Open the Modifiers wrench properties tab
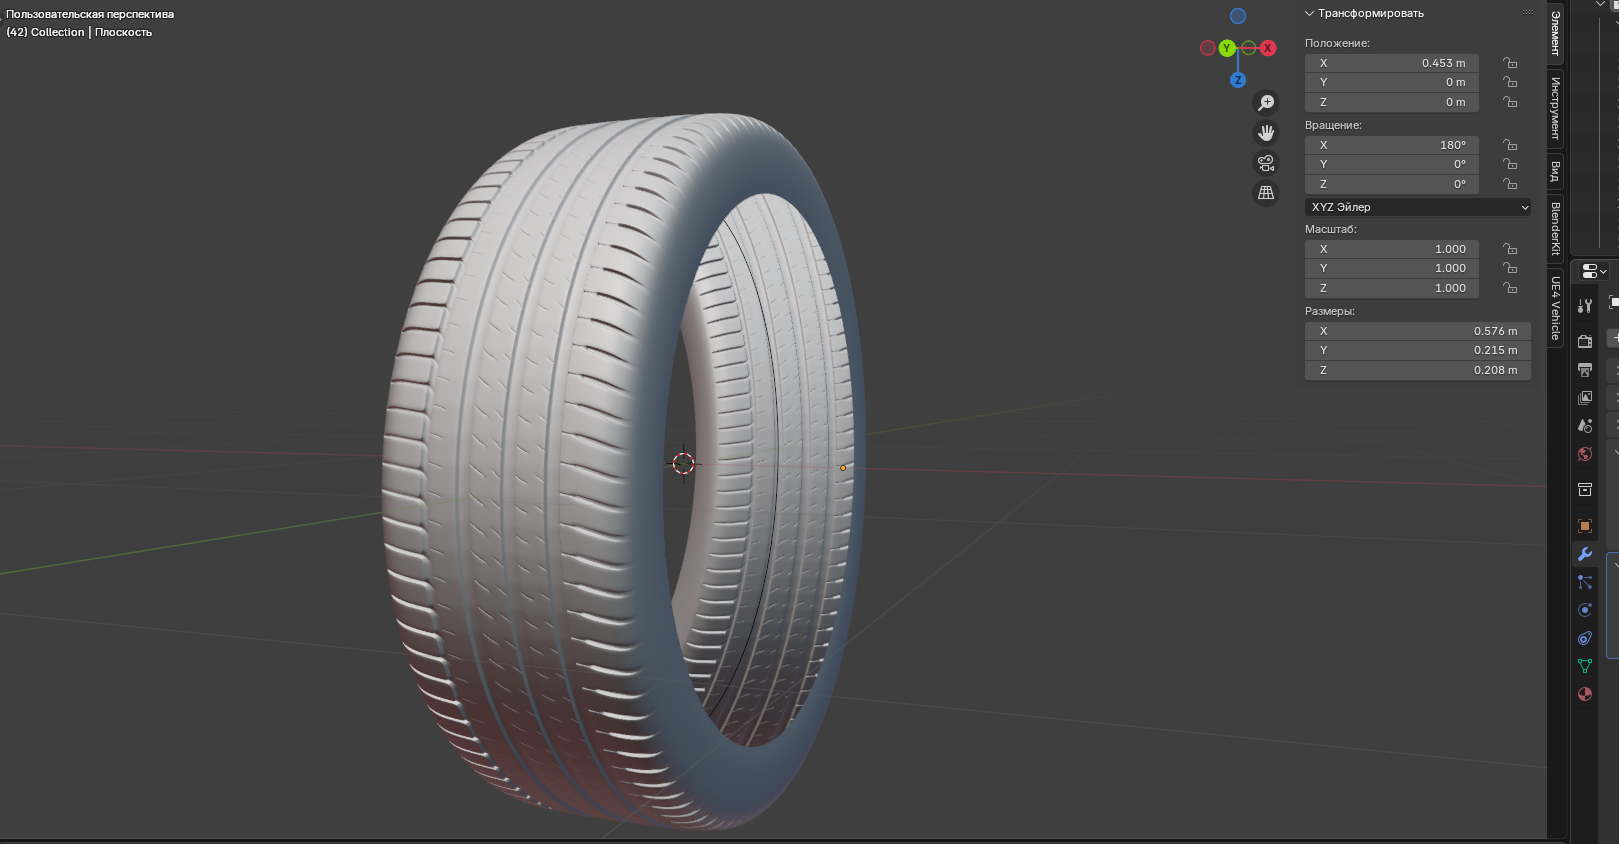This screenshot has width=1619, height=844. click(1585, 554)
